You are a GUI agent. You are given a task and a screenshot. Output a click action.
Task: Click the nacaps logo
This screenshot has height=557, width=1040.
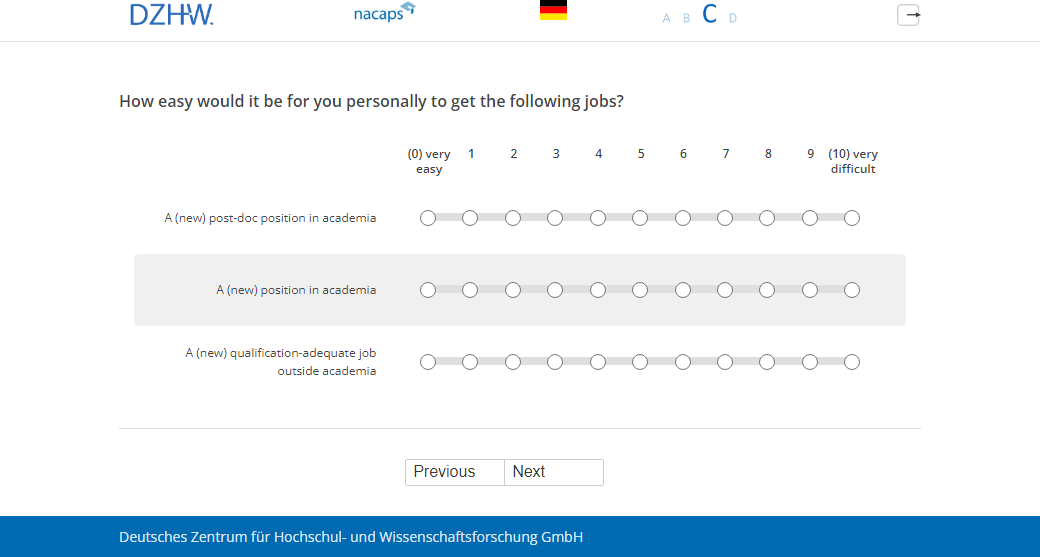384,14
